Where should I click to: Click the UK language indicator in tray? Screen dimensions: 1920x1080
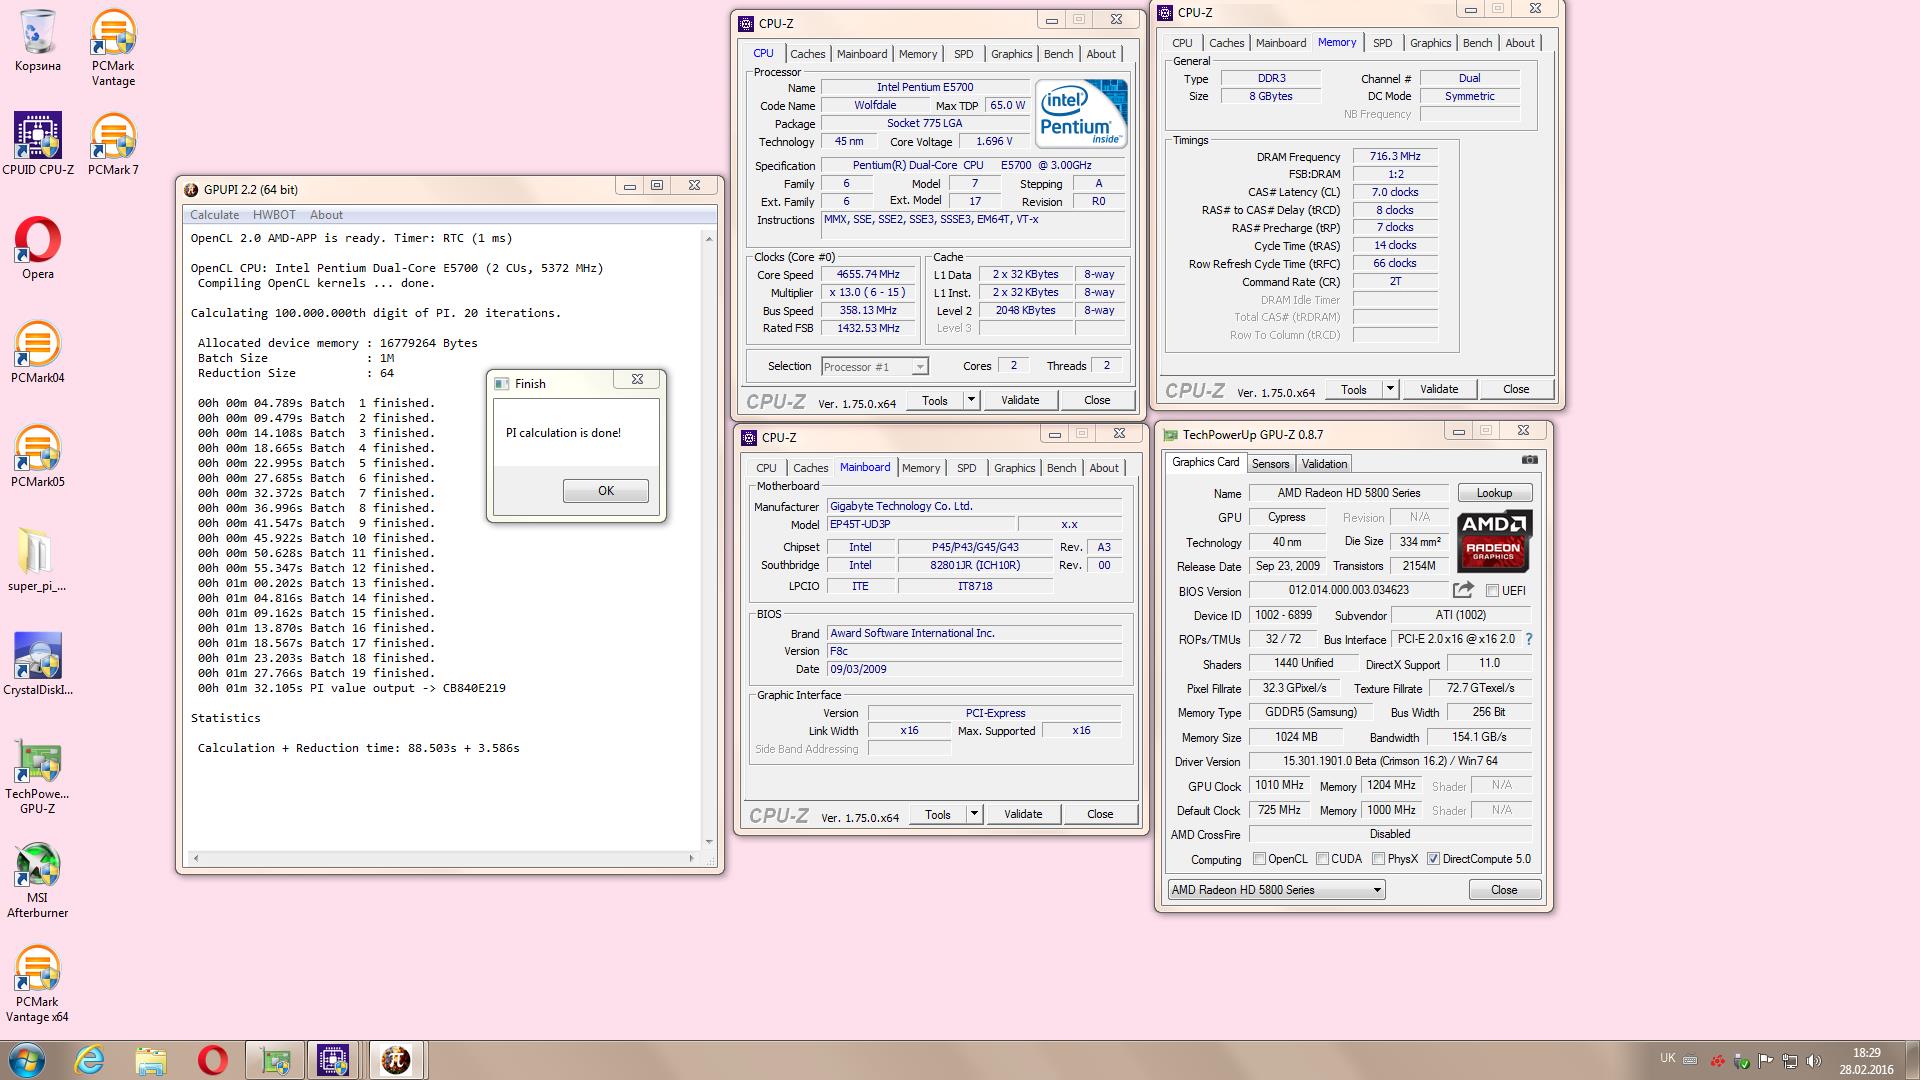1668,1058
